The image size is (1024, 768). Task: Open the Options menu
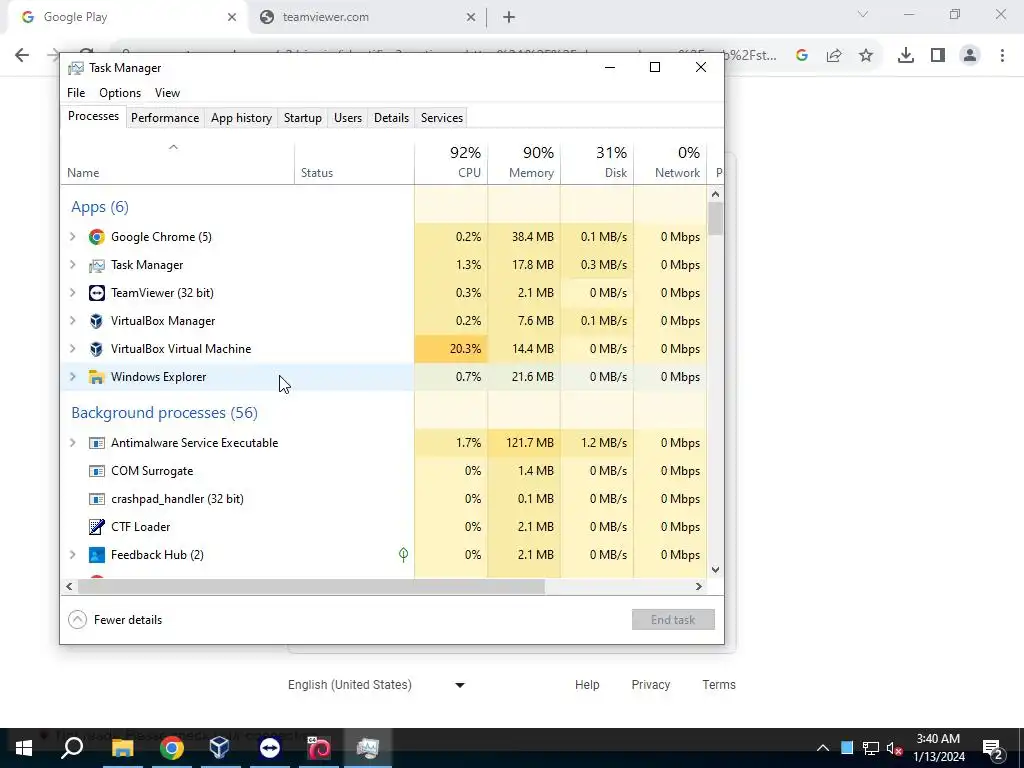coord(120,93)
